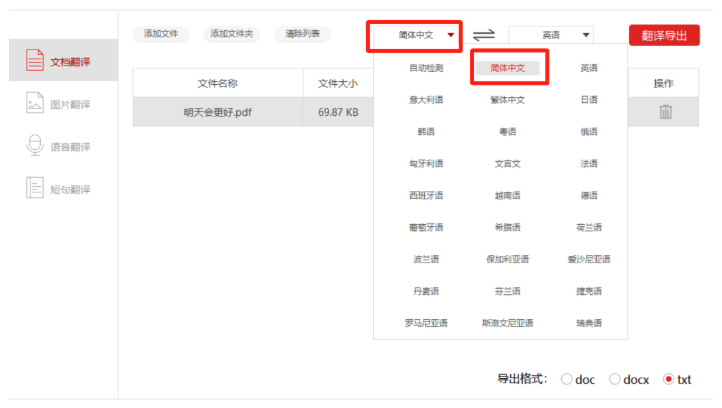Click the 语音翻译 microphone icon

pyautogui.click(x=34, y=146)
